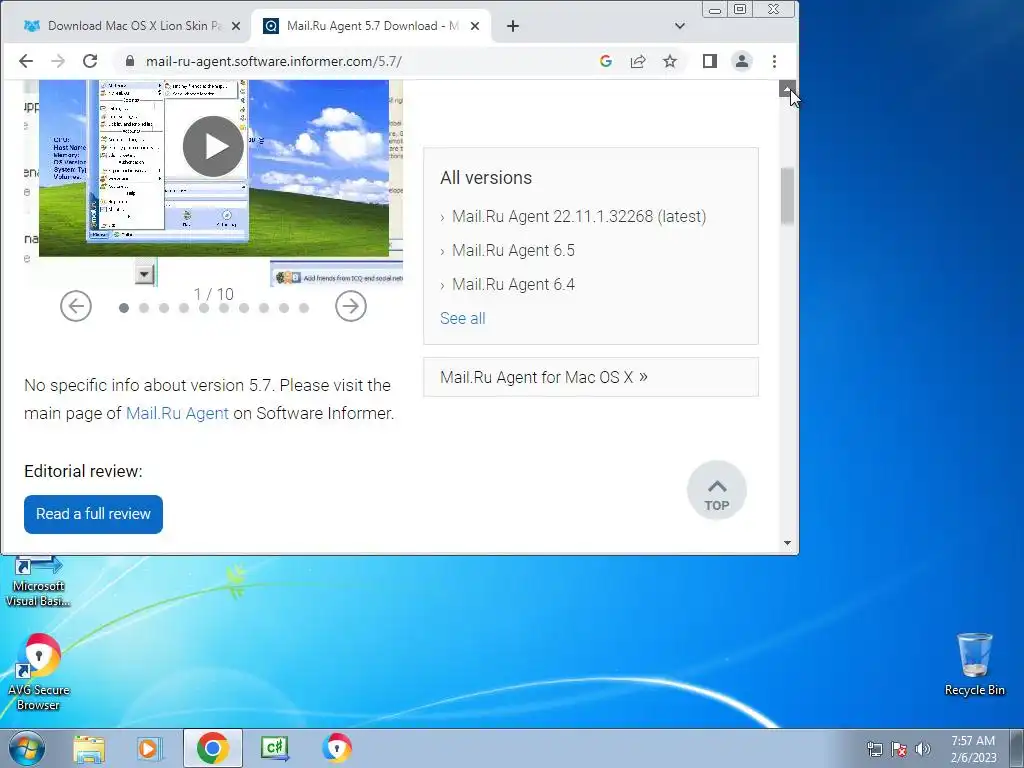This screenshot has width=1024, height=768.
Task: Click the Read a full review button
Action: point(93,515)
